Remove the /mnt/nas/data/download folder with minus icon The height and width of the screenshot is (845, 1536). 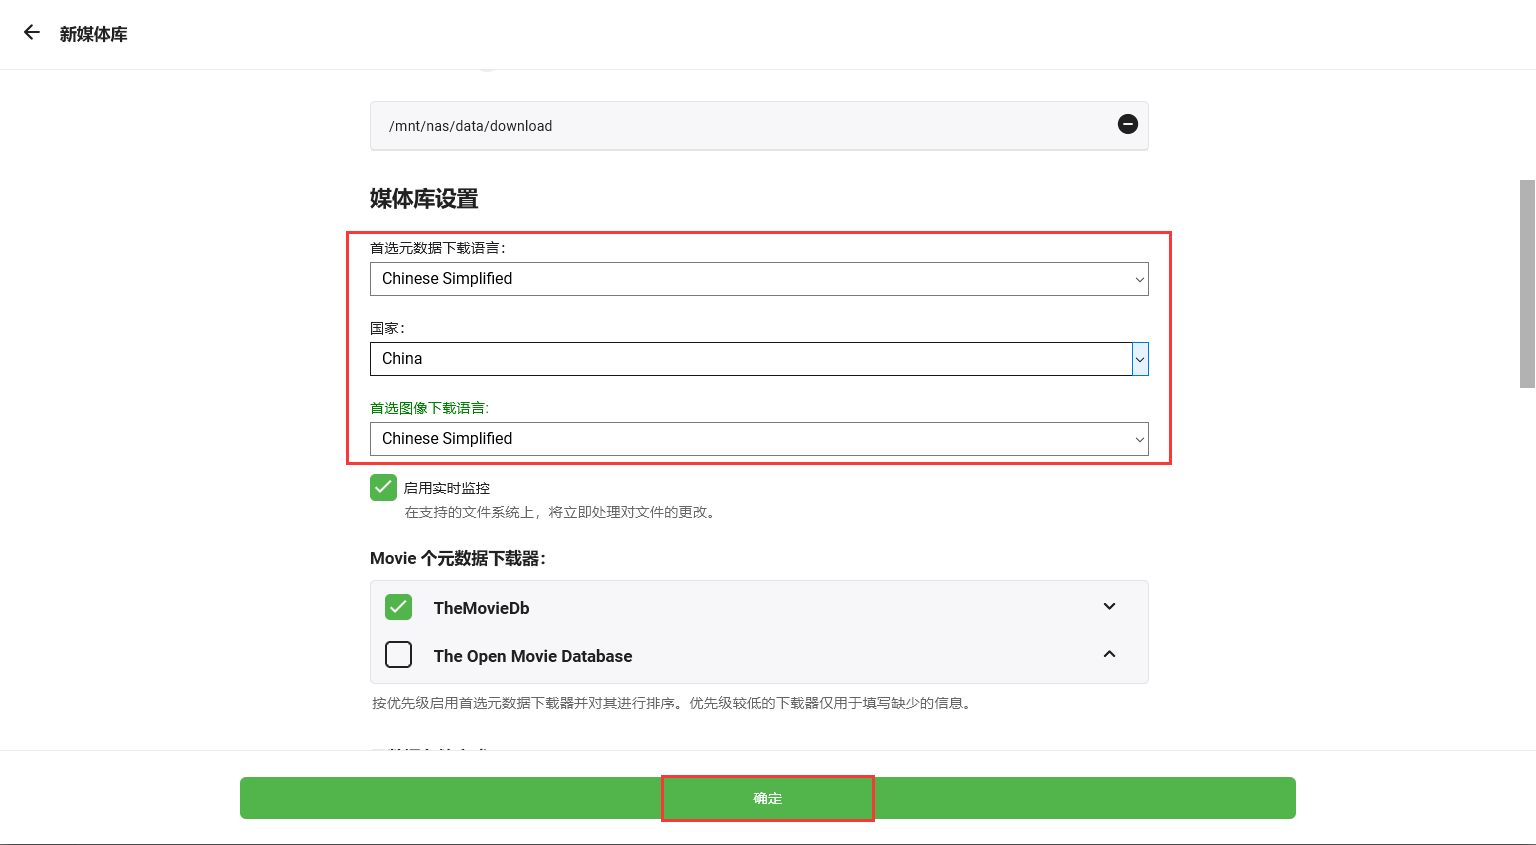(1127, 124)
